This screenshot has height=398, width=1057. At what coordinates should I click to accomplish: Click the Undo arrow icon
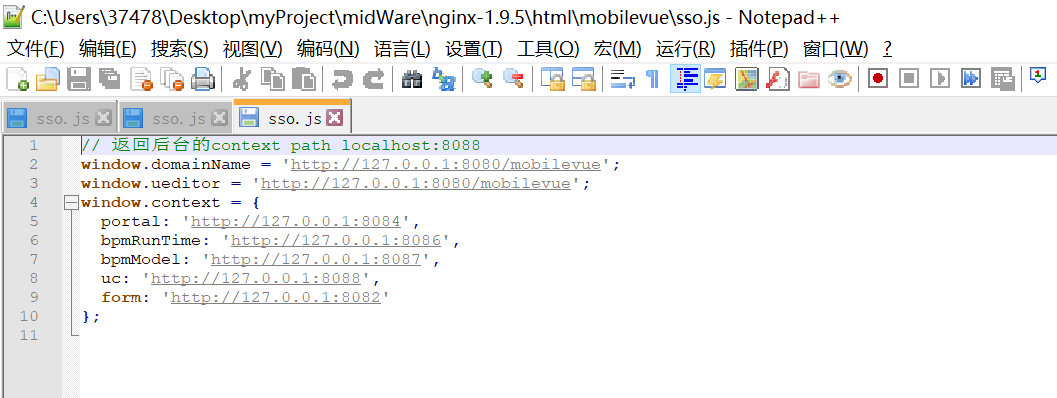coord(342,79)
